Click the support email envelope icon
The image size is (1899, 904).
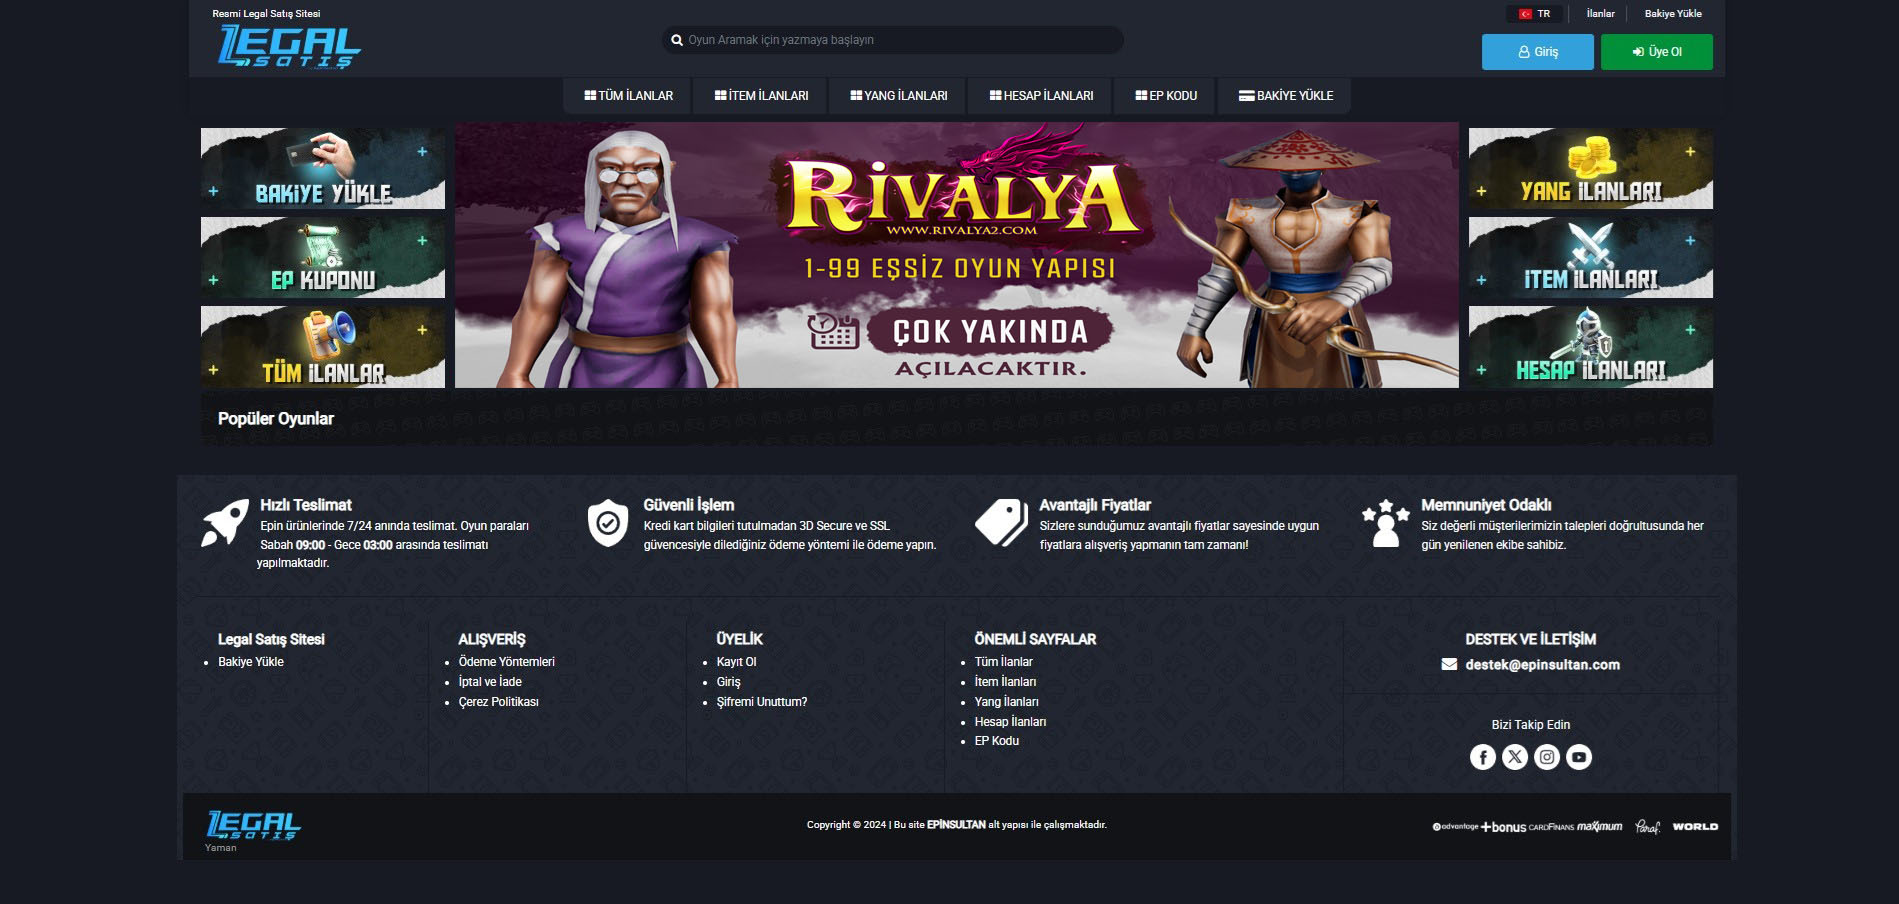pyautogui.click(x=1449, y=664)
